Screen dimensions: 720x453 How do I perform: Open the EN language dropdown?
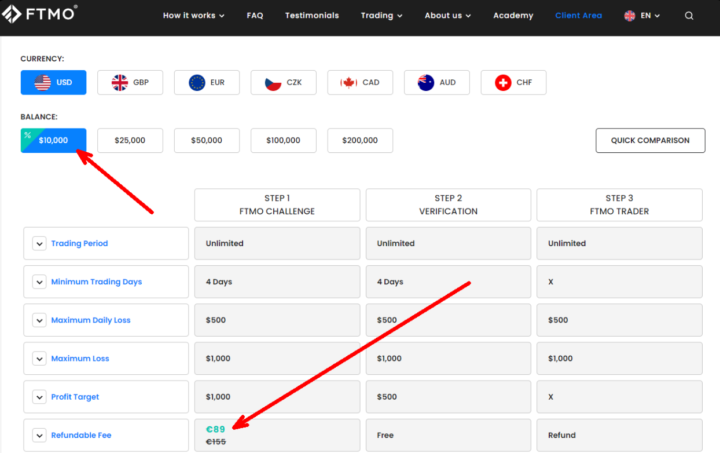coord(650,16)
